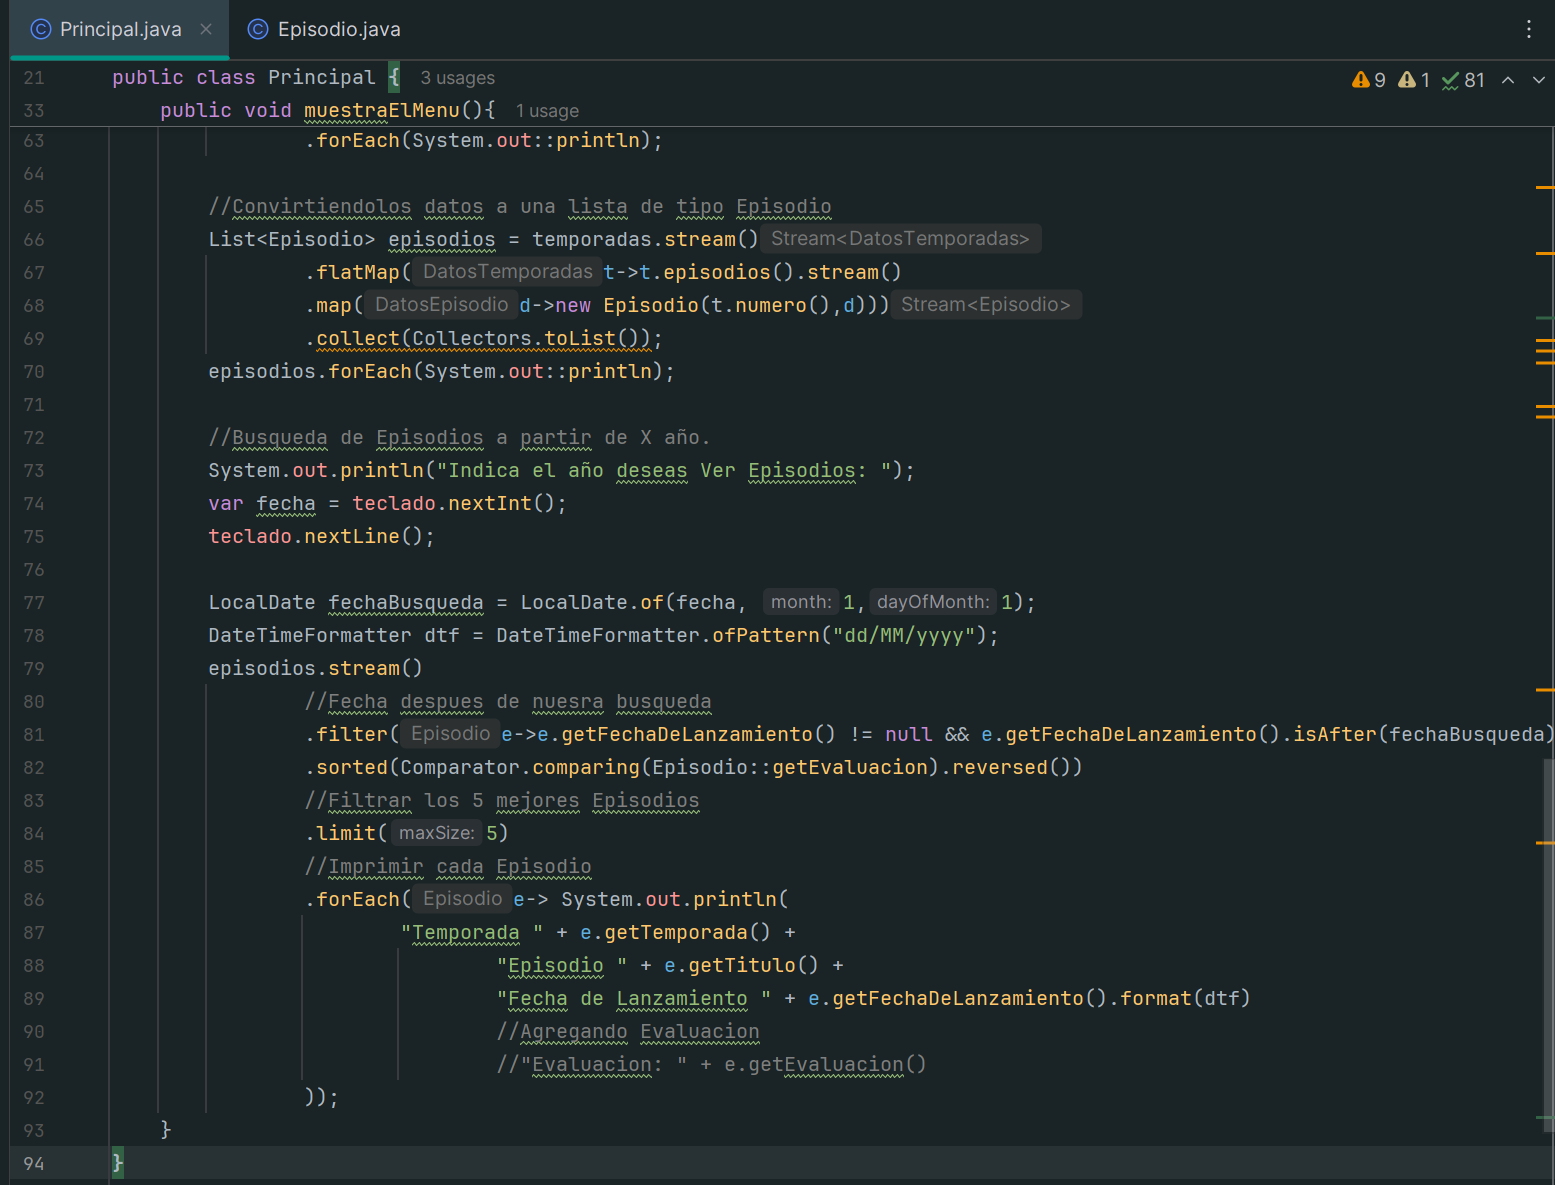Click the Episodio type hint in forEach

pyautogui.click(x=462, y=899)
